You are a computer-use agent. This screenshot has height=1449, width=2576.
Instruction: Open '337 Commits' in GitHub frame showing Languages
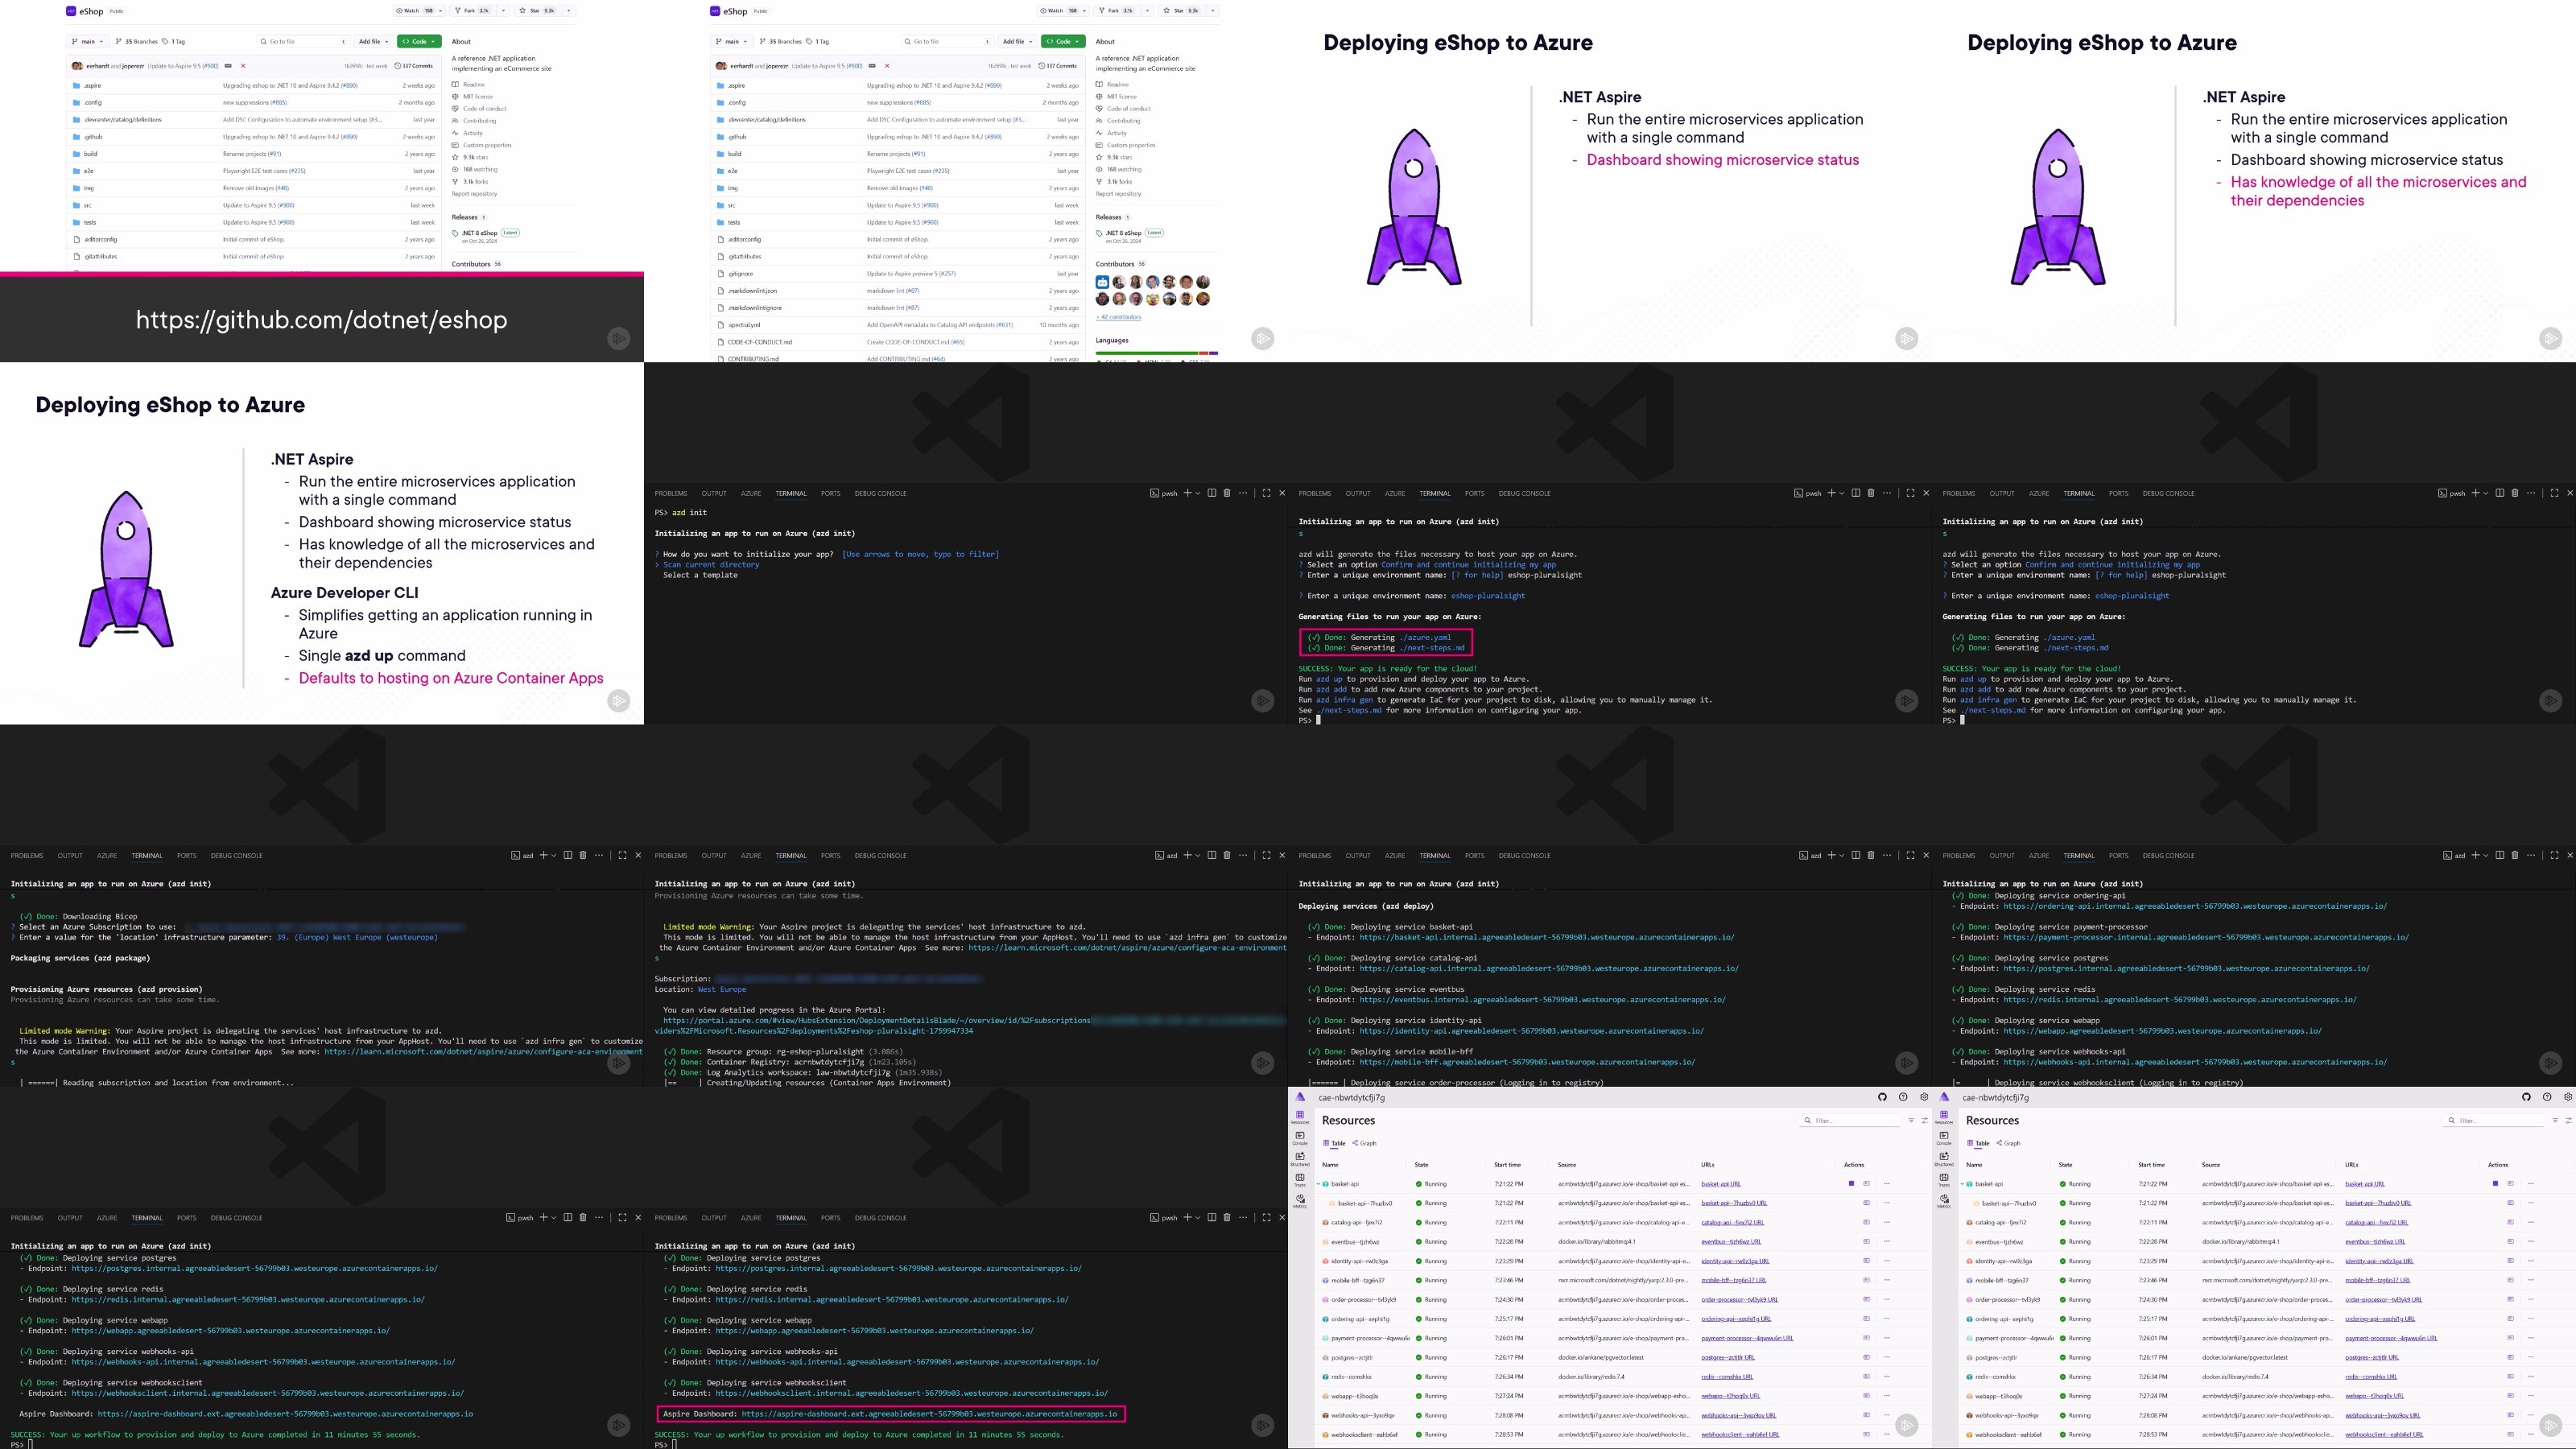(1059, 66)
